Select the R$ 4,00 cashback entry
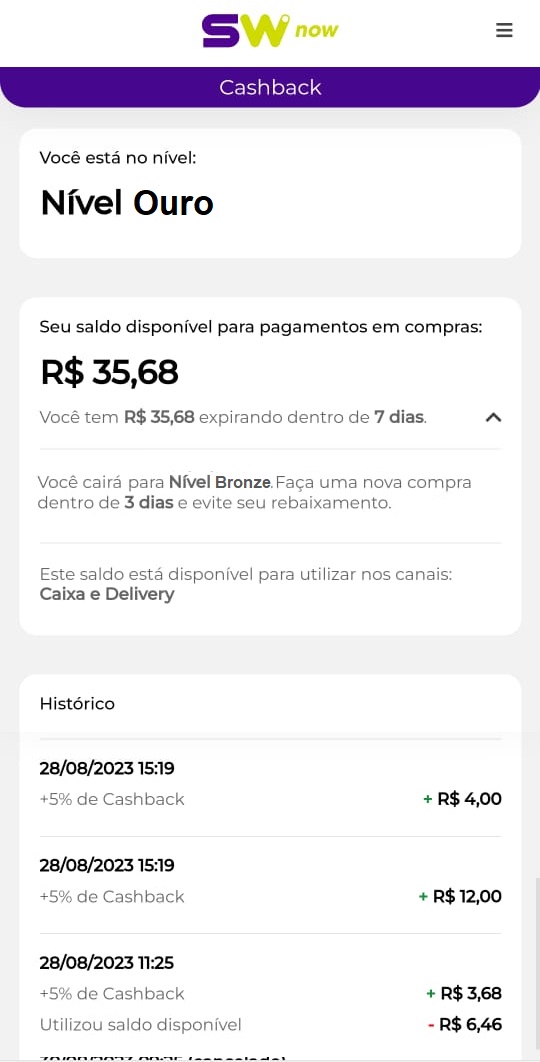The height and width of the screenshot is (1062, 540). pos(270,786)
